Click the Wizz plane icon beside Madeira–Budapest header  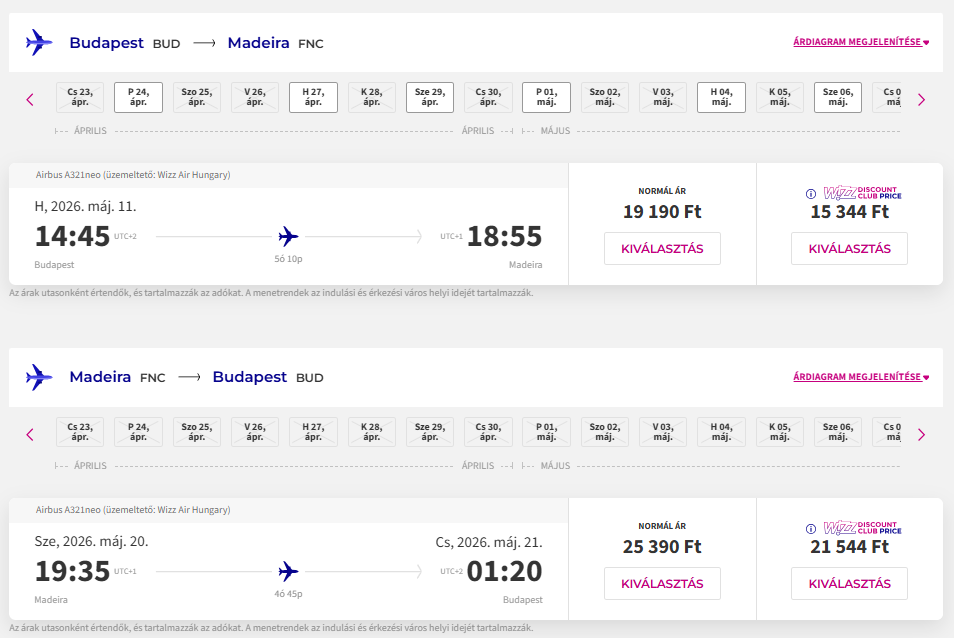point(39,377)
